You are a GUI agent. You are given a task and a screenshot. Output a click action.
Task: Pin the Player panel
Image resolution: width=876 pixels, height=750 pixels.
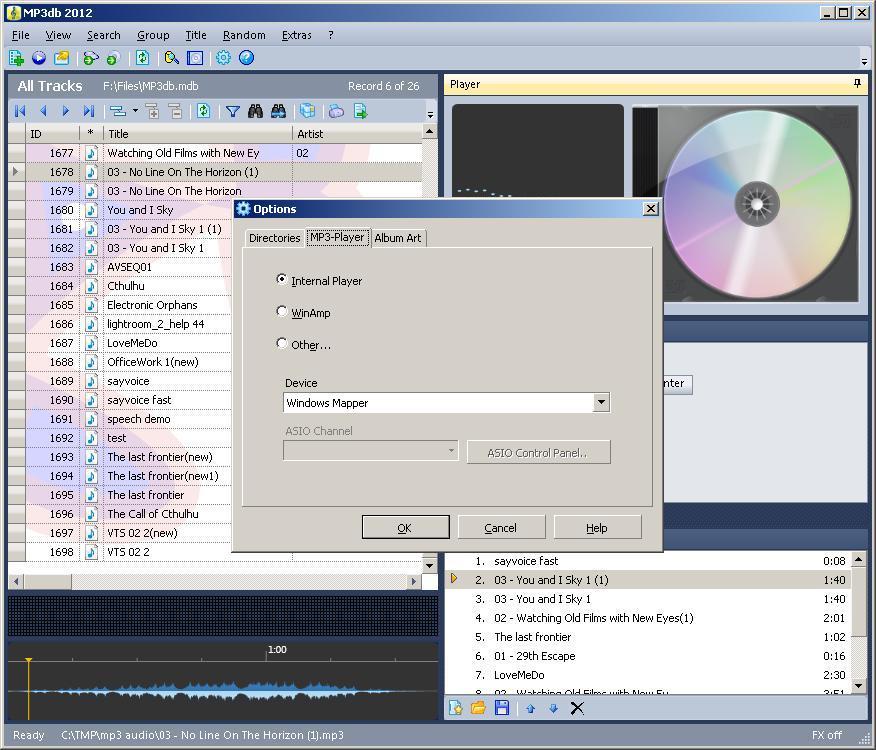(858, 84)
